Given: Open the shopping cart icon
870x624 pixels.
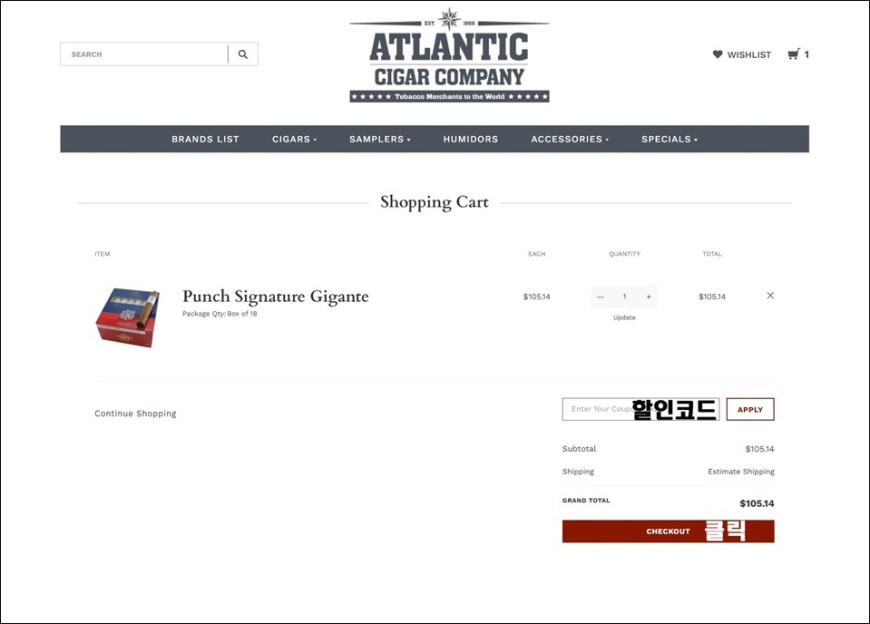Looking at the screenshot, I should coord(798,54).
